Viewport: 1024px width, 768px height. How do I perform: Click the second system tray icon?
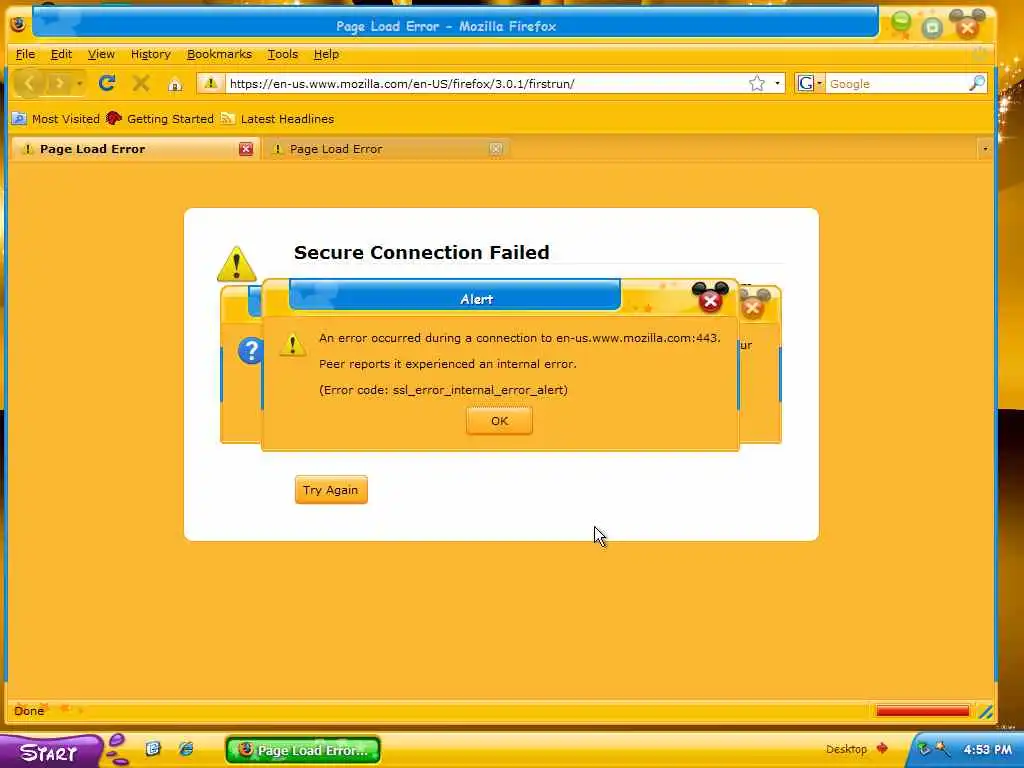[942, 749]
